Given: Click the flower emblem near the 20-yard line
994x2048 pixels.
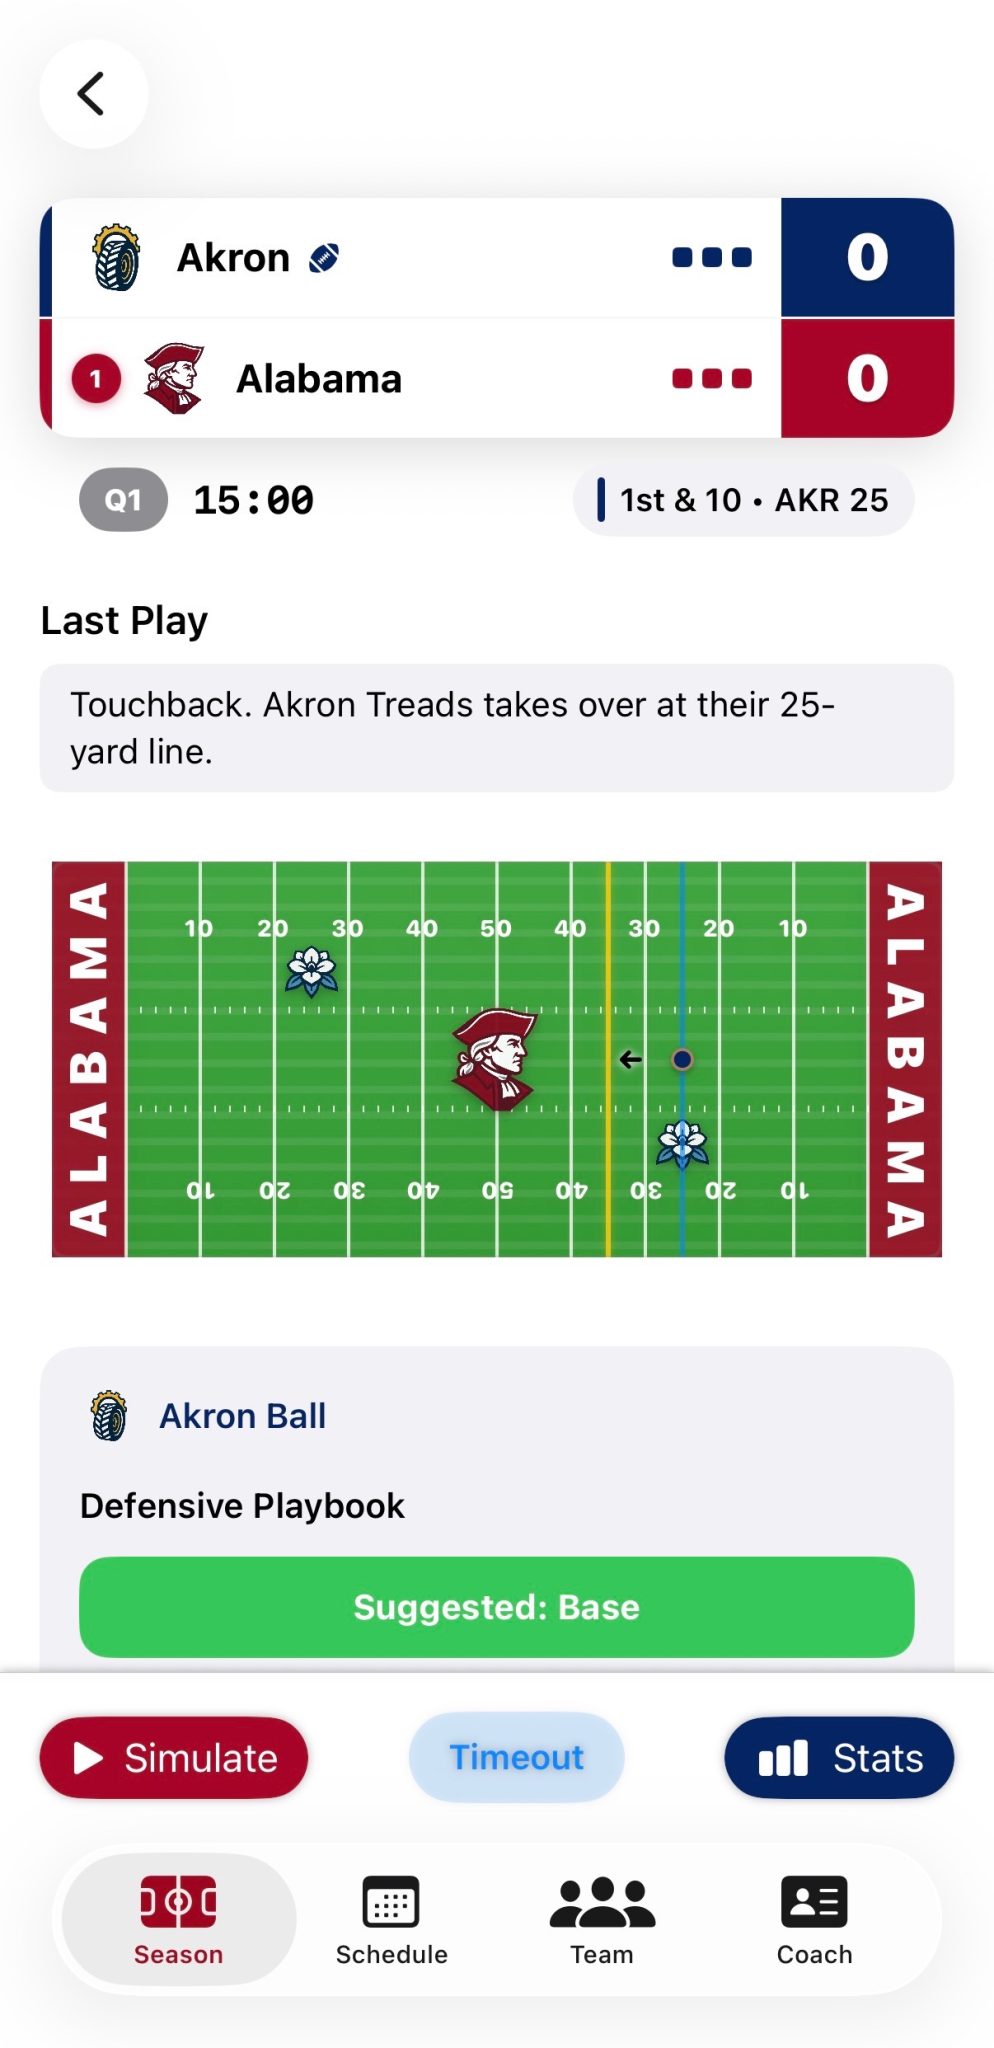Looking at the screenshot, I should (311, 970).
